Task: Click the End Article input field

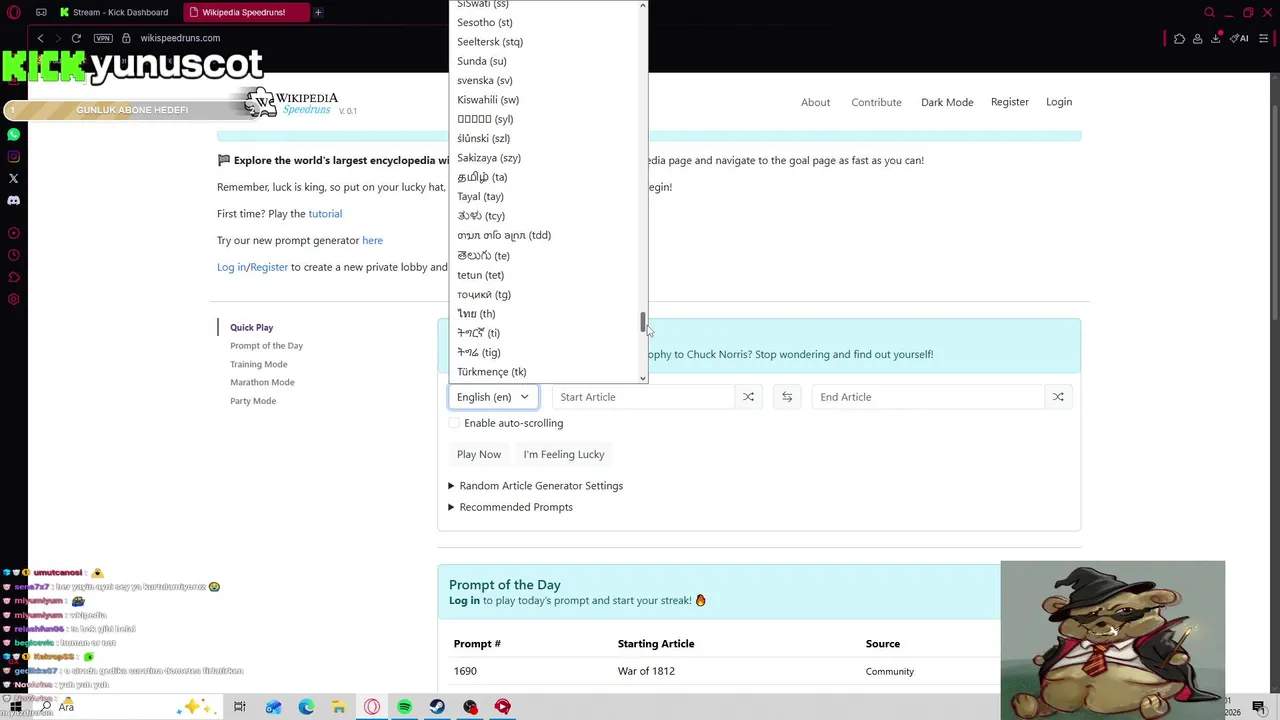Action: pos(928,397)
